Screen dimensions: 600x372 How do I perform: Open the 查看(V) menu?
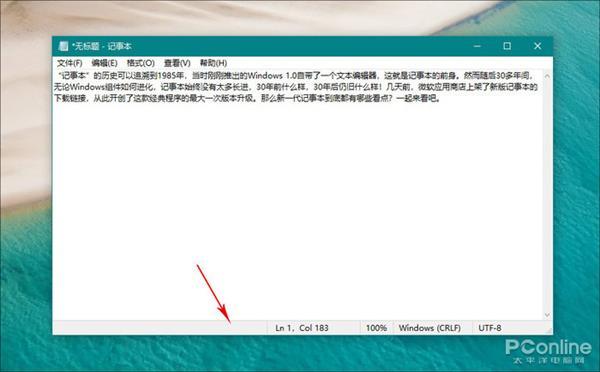pos(177,63)
